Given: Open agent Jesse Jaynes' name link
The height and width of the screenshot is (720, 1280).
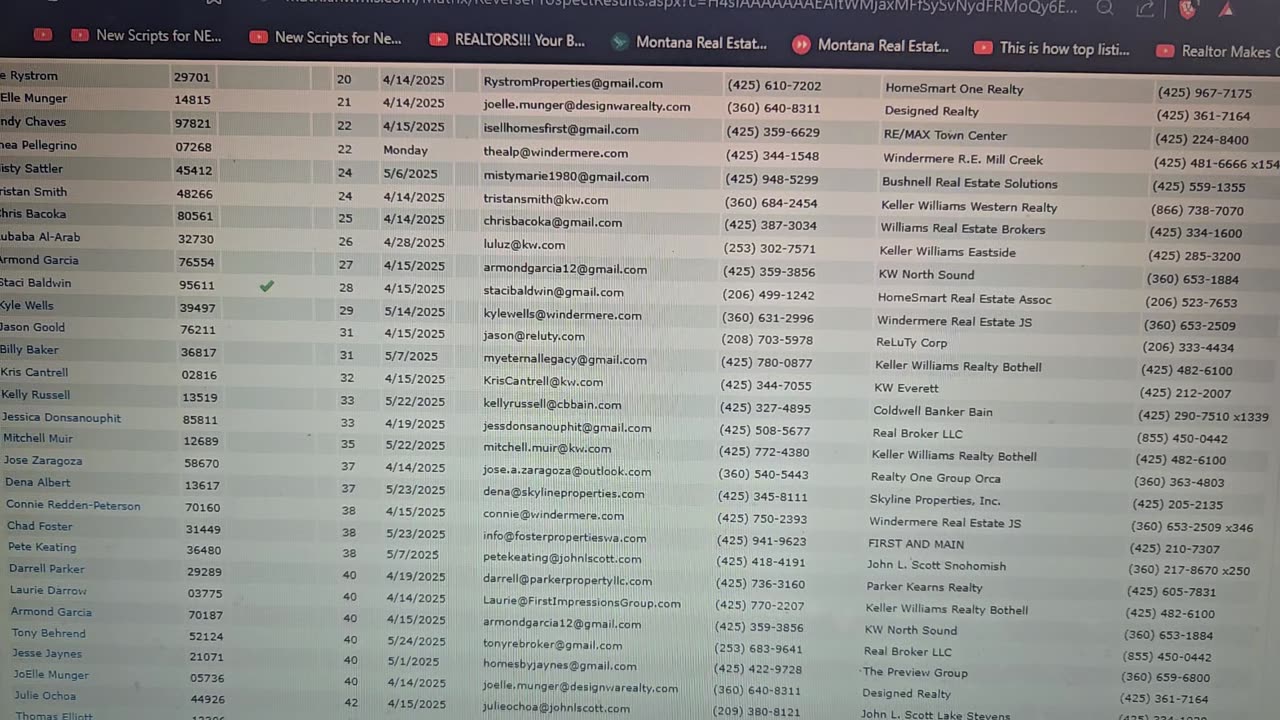Looking at the screenshot, I should click(47, 654).
